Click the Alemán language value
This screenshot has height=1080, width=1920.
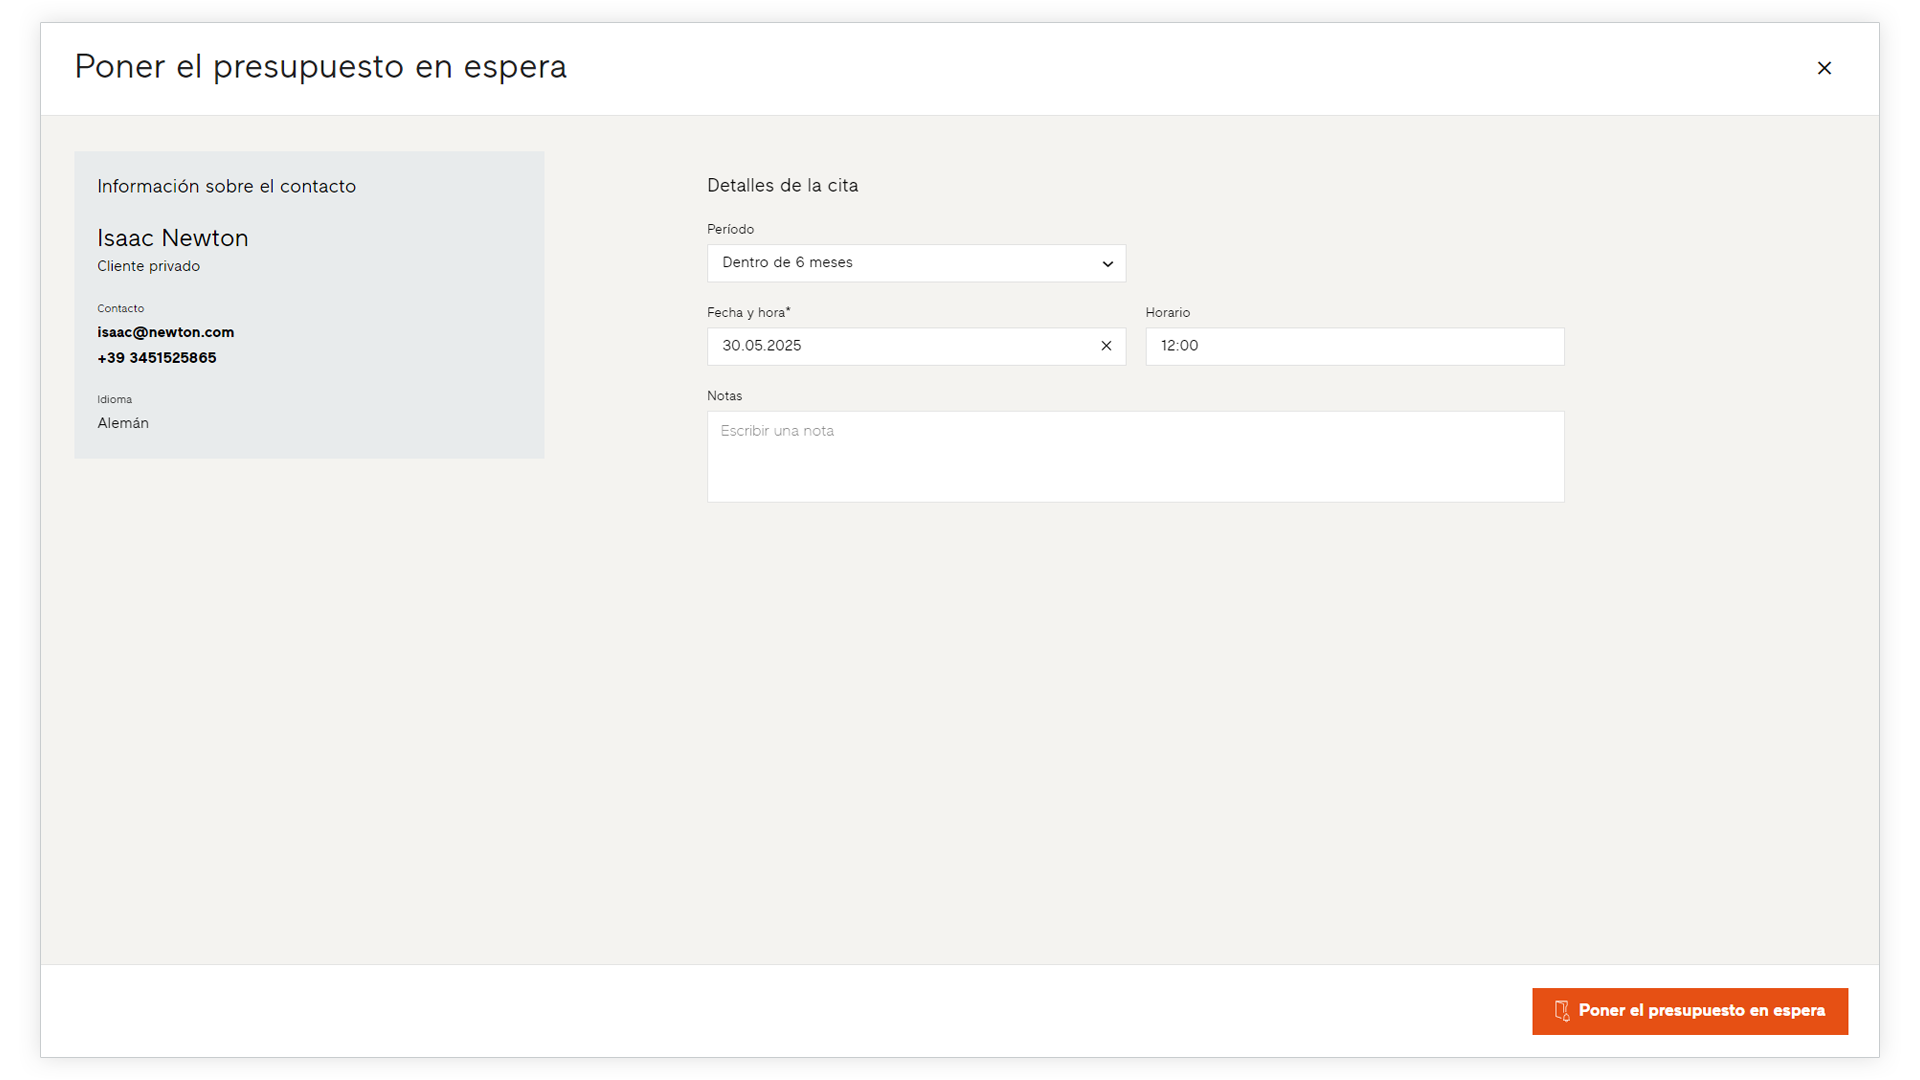[123, 423]
